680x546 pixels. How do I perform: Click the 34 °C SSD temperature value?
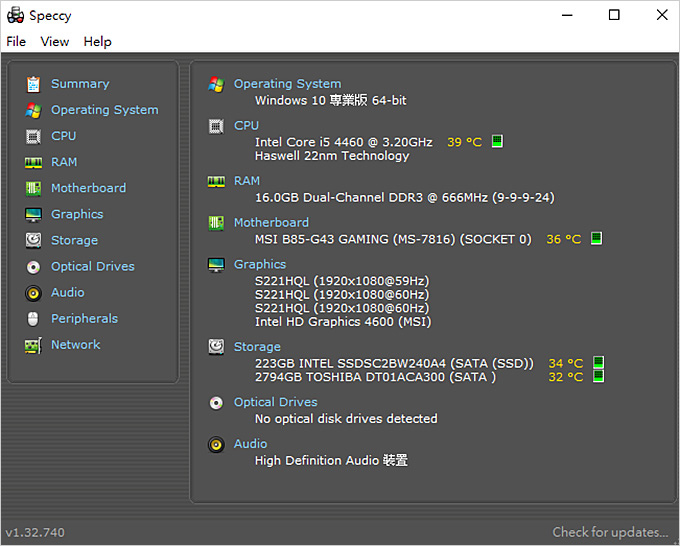566,363
